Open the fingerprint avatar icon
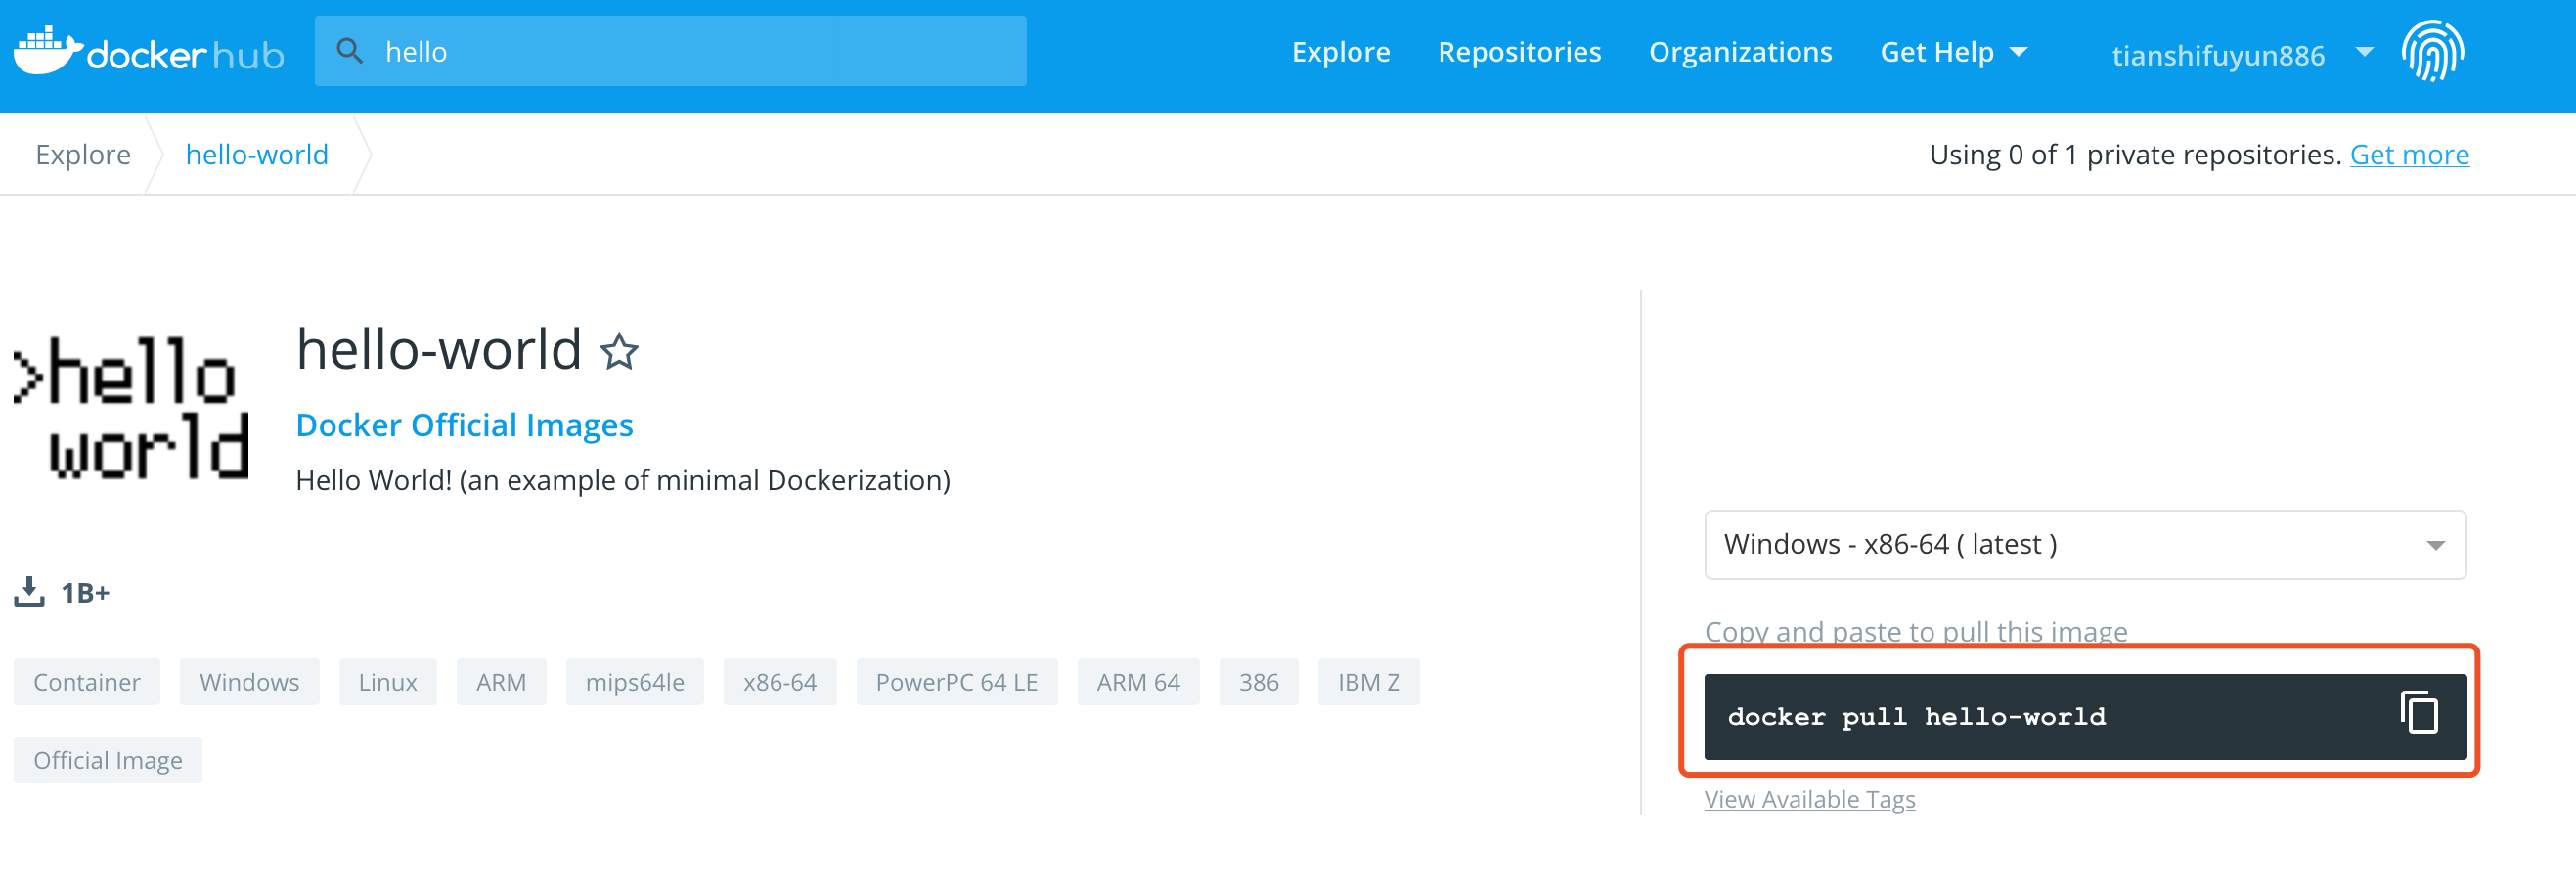 click(x=2432, y=51)
